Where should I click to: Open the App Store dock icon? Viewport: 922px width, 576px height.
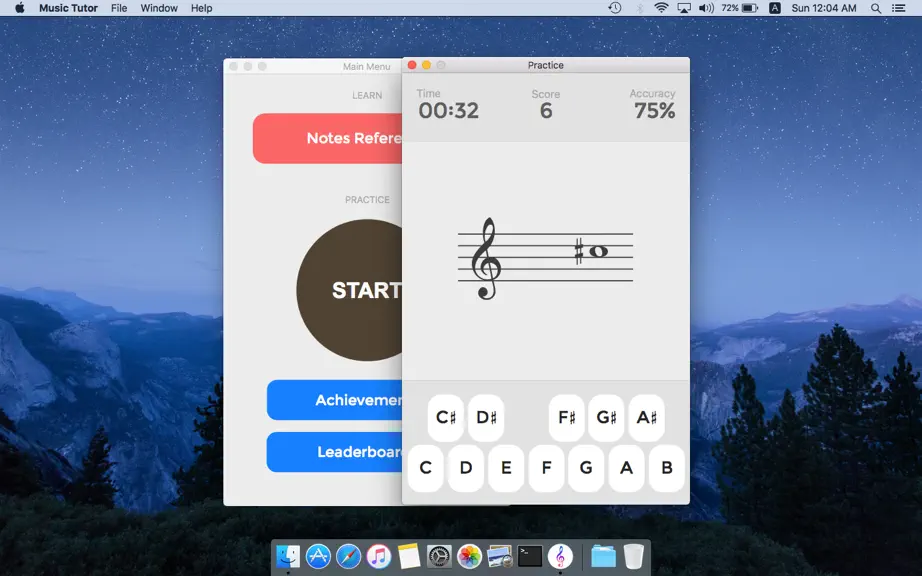(x=318, y=556)
